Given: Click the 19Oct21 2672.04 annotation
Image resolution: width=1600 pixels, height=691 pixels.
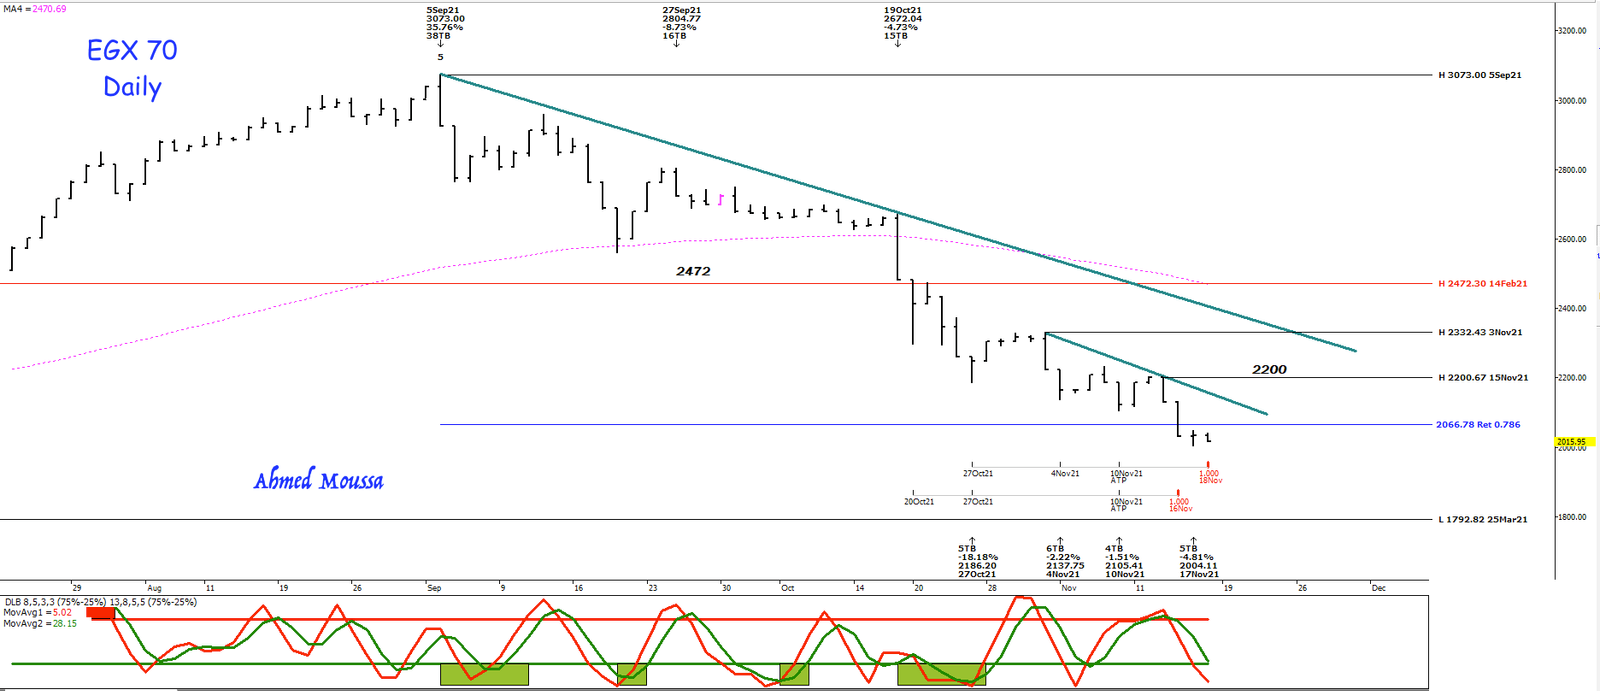Looking at the screenshot, I should [902, 23].
